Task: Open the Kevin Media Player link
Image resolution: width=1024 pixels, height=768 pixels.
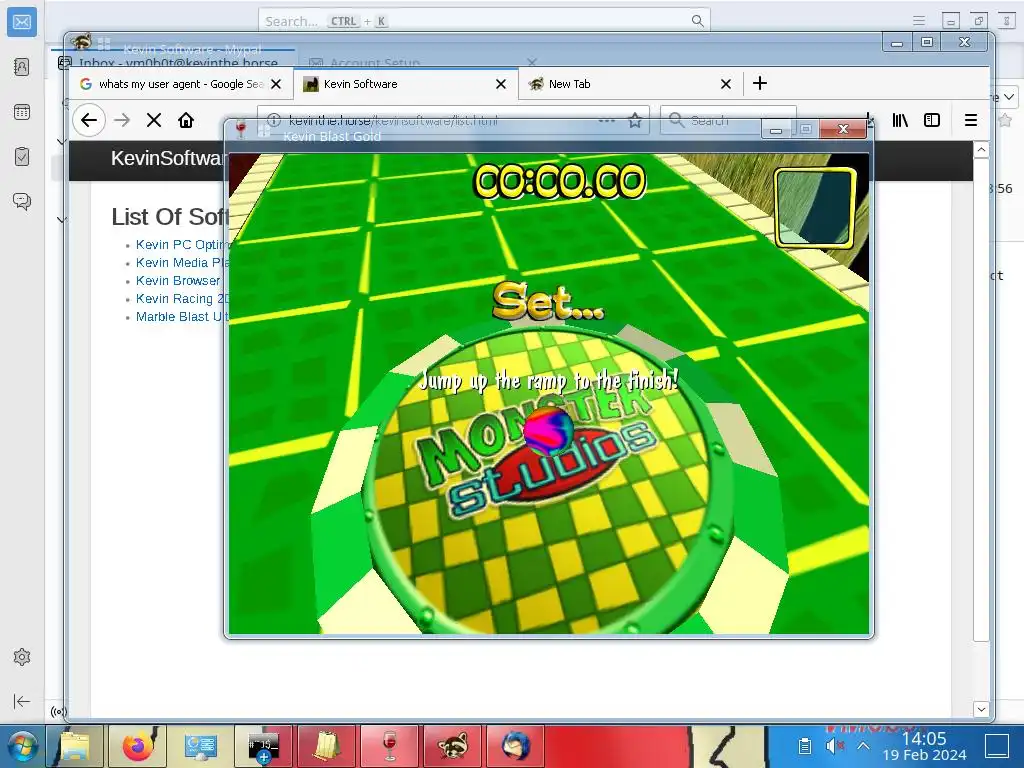Action: [x=182, y=263]
